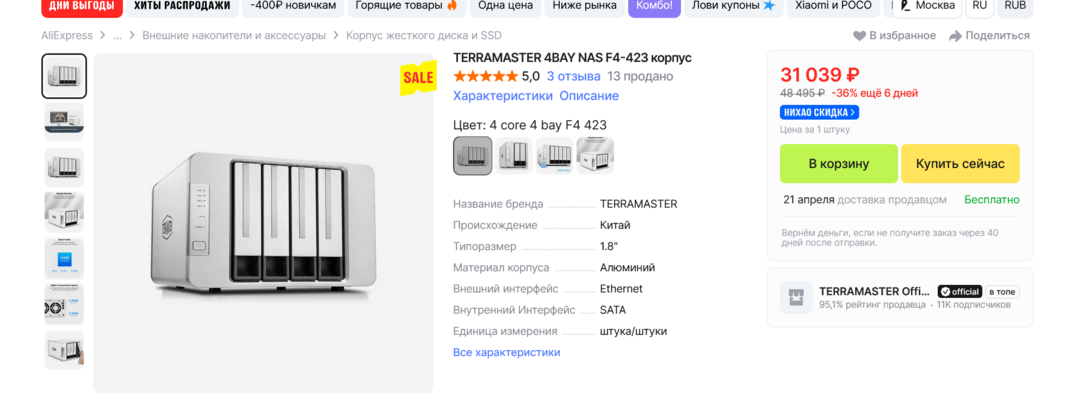
Task: Click the share arrow icon
Action: pyautogui.click(x=955, y=36)
